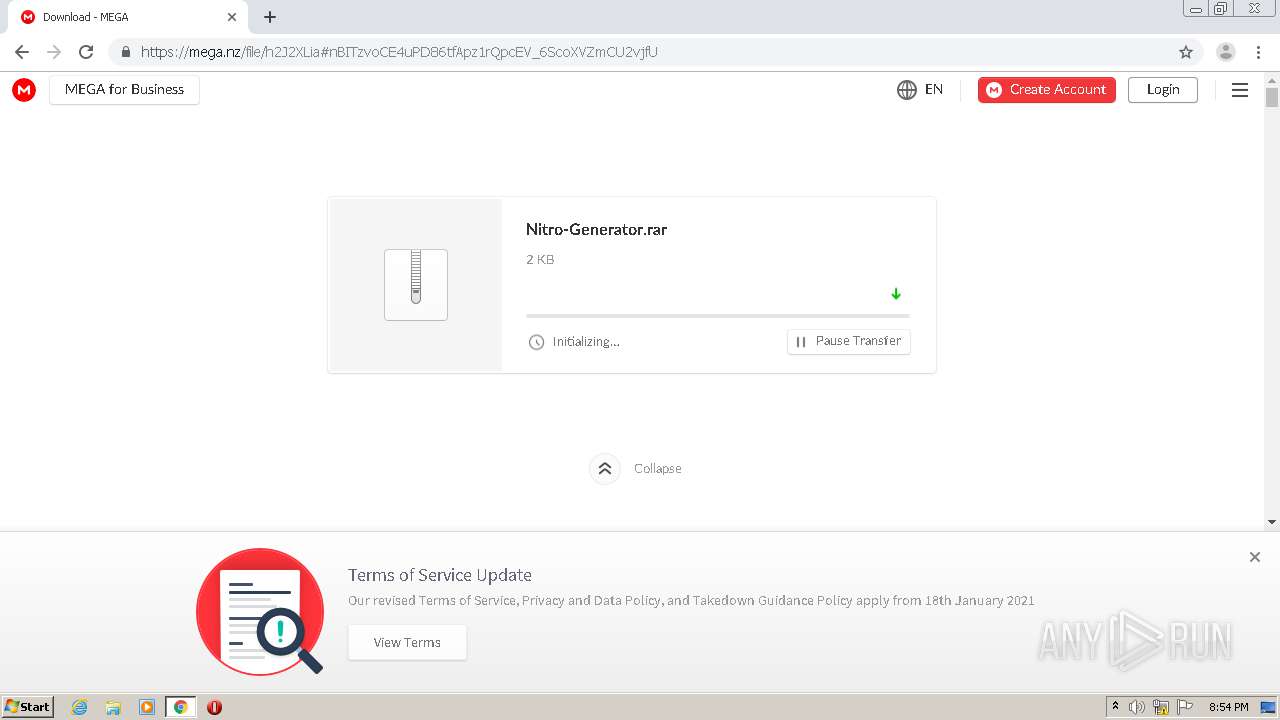Choose the EN language label

(x=934, y=89)
